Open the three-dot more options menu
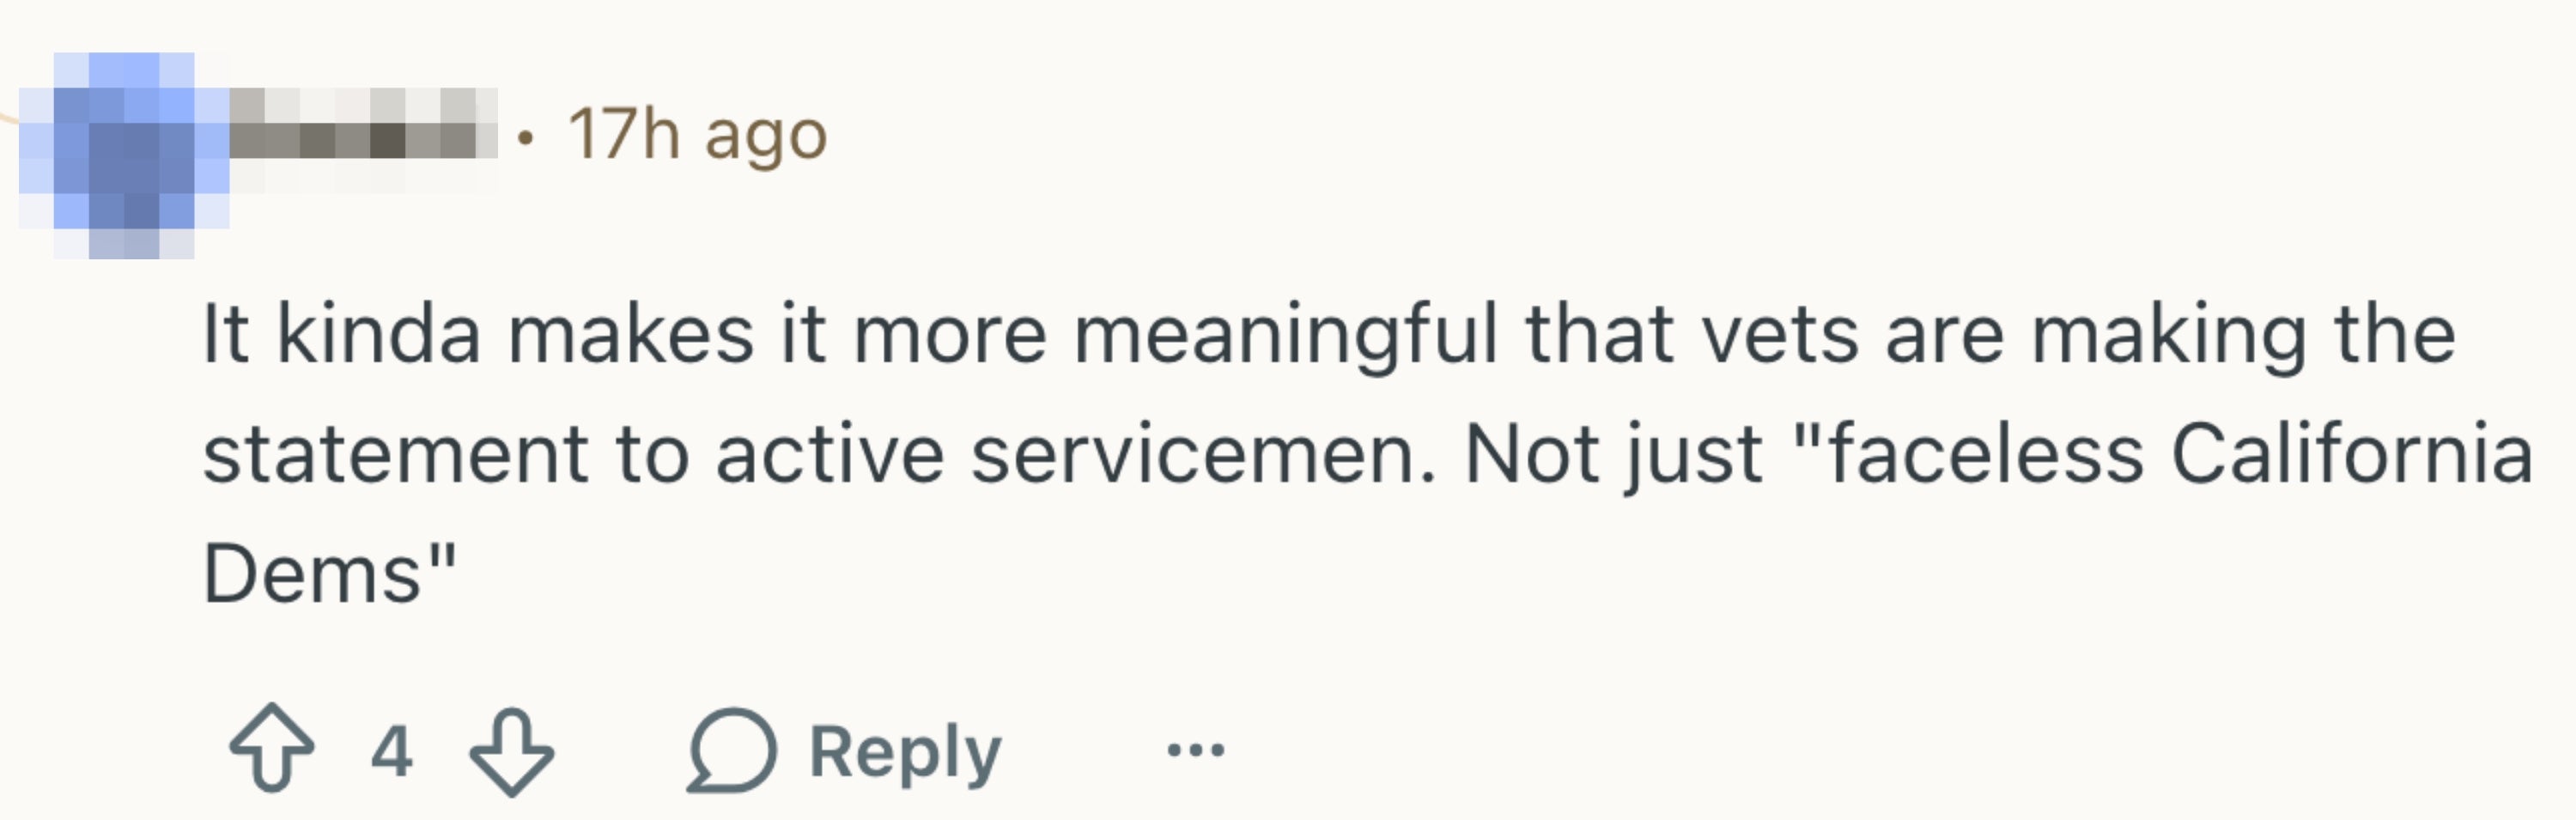The image size is (2576, 820). click(x=1195, y=749)
